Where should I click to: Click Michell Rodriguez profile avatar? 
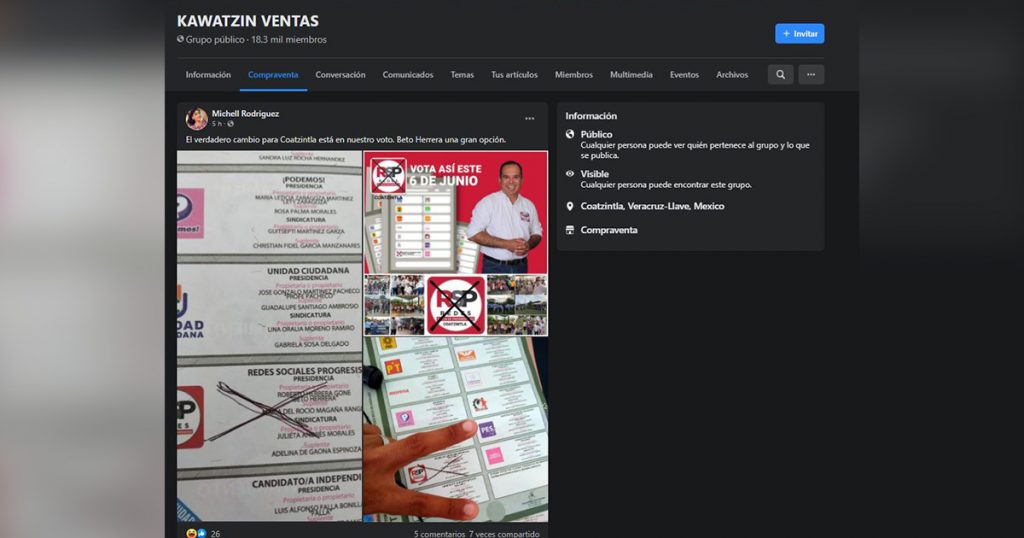[197, 119]
